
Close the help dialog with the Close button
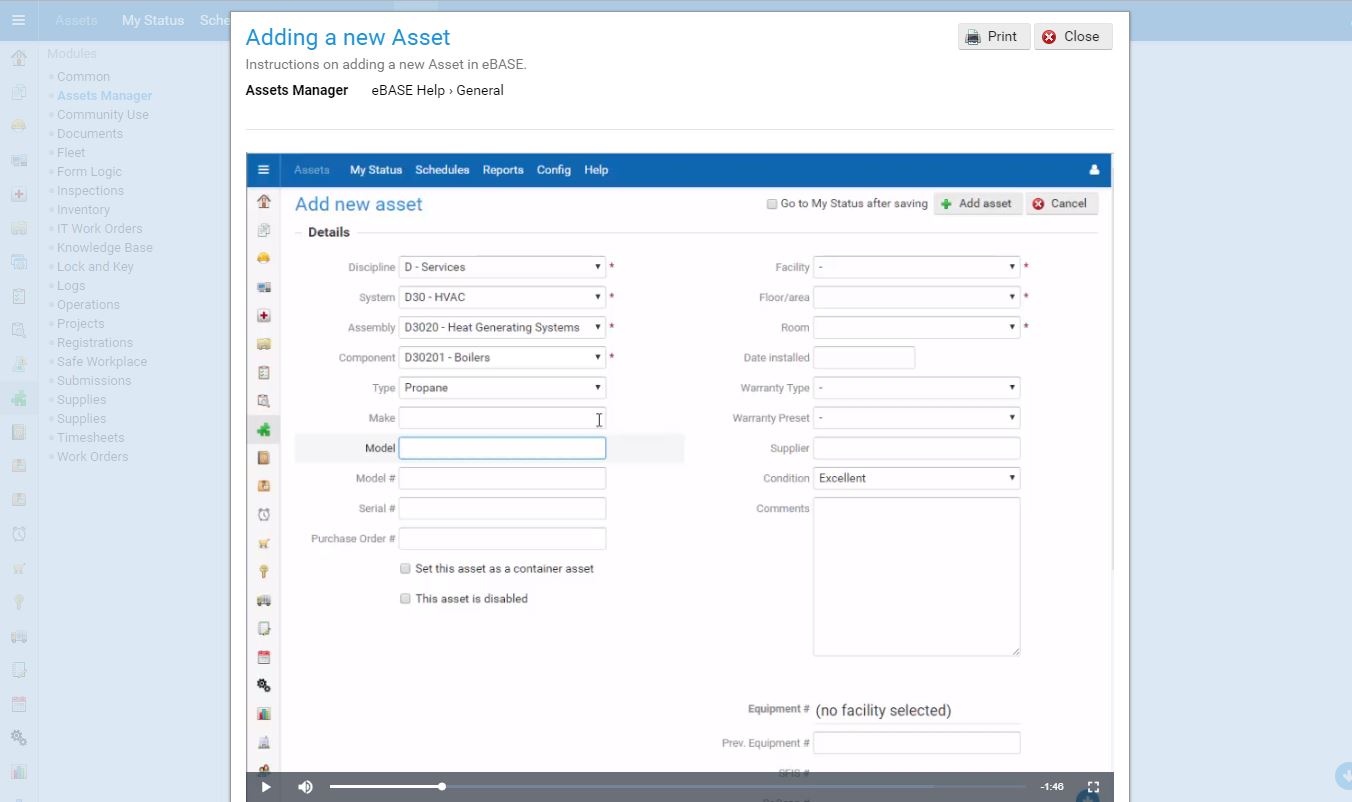(x=1073, y=37)
